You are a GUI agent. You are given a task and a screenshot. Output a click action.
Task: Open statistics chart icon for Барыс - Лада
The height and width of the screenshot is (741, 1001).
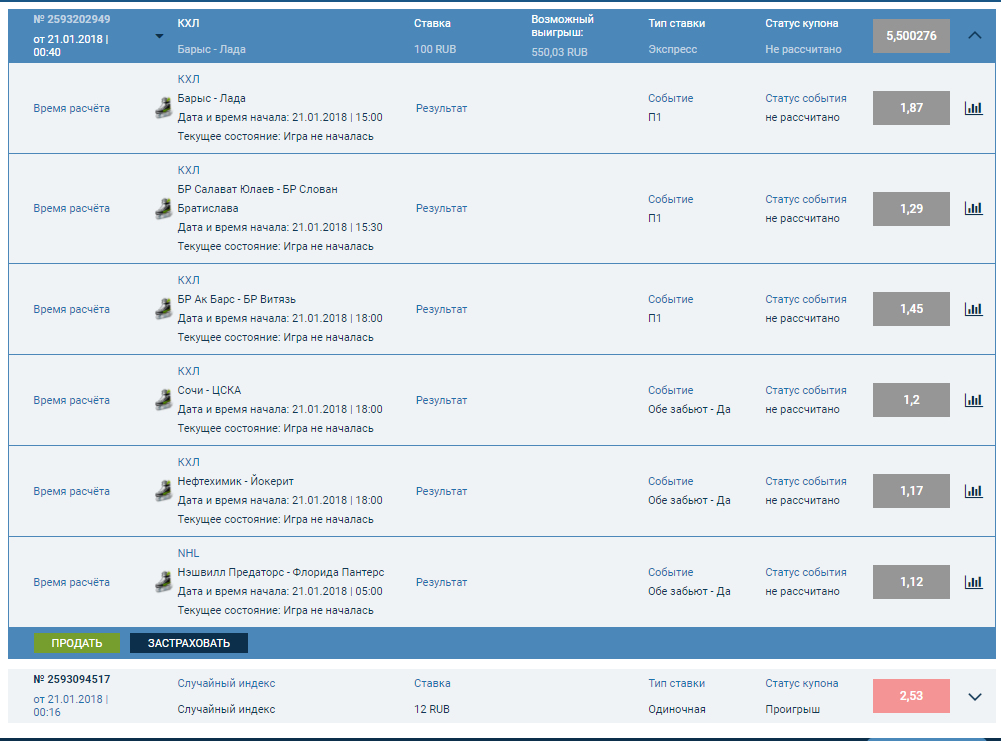973,108
